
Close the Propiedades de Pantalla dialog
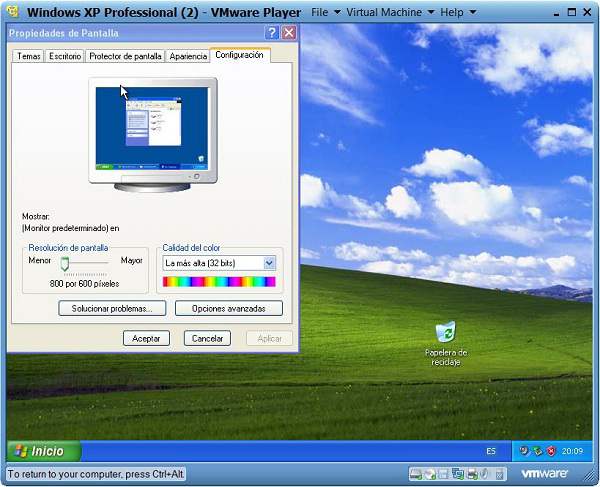pos(289,33)
